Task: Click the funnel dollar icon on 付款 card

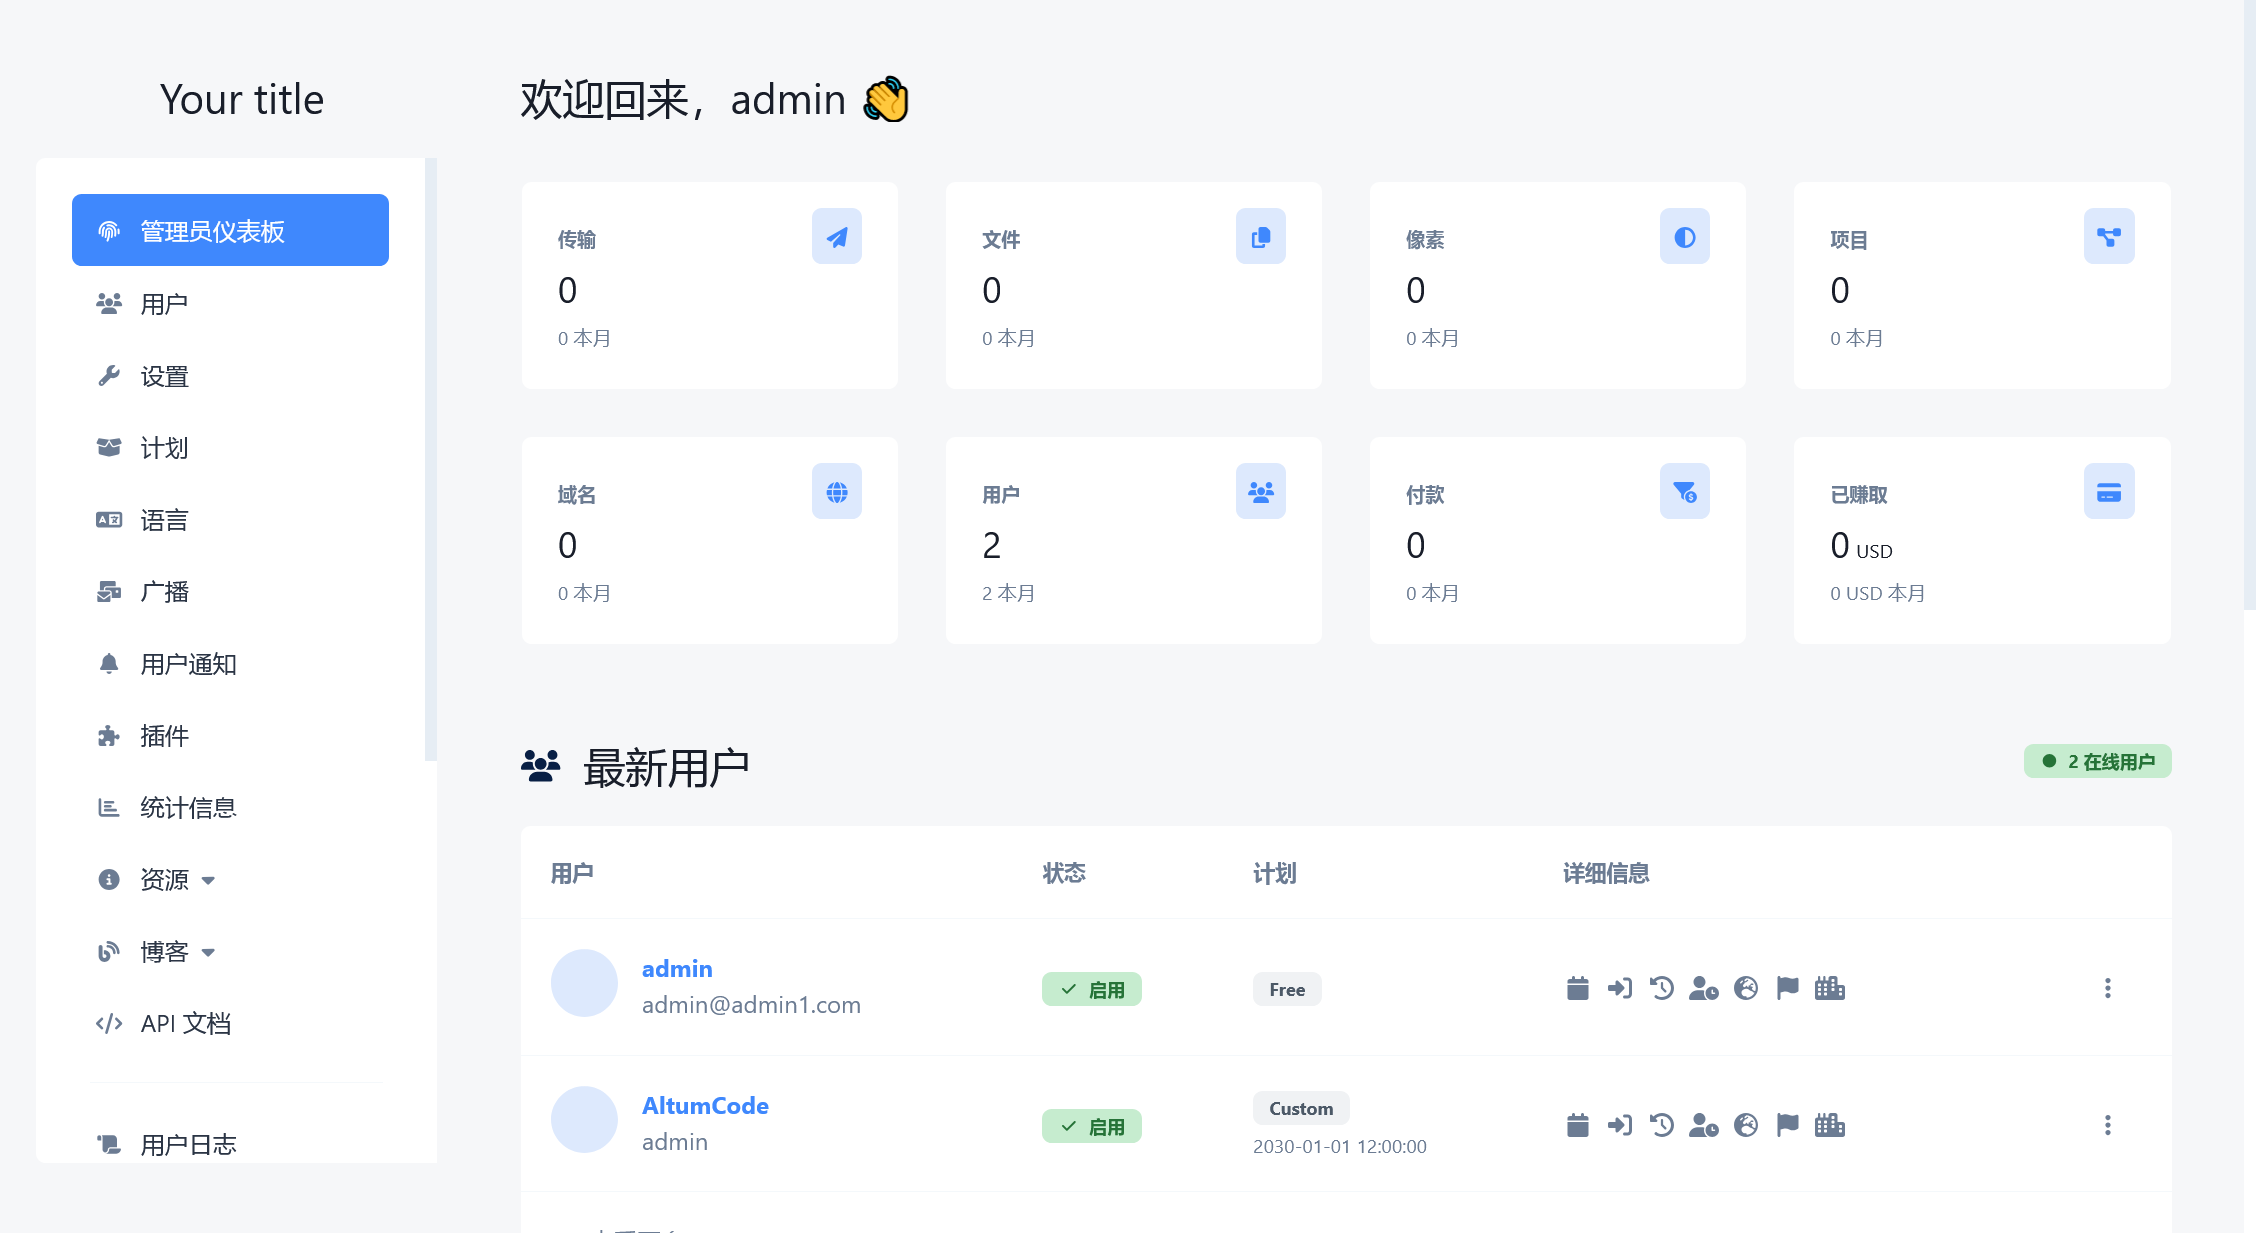Action: click(x=1684, y=492)
